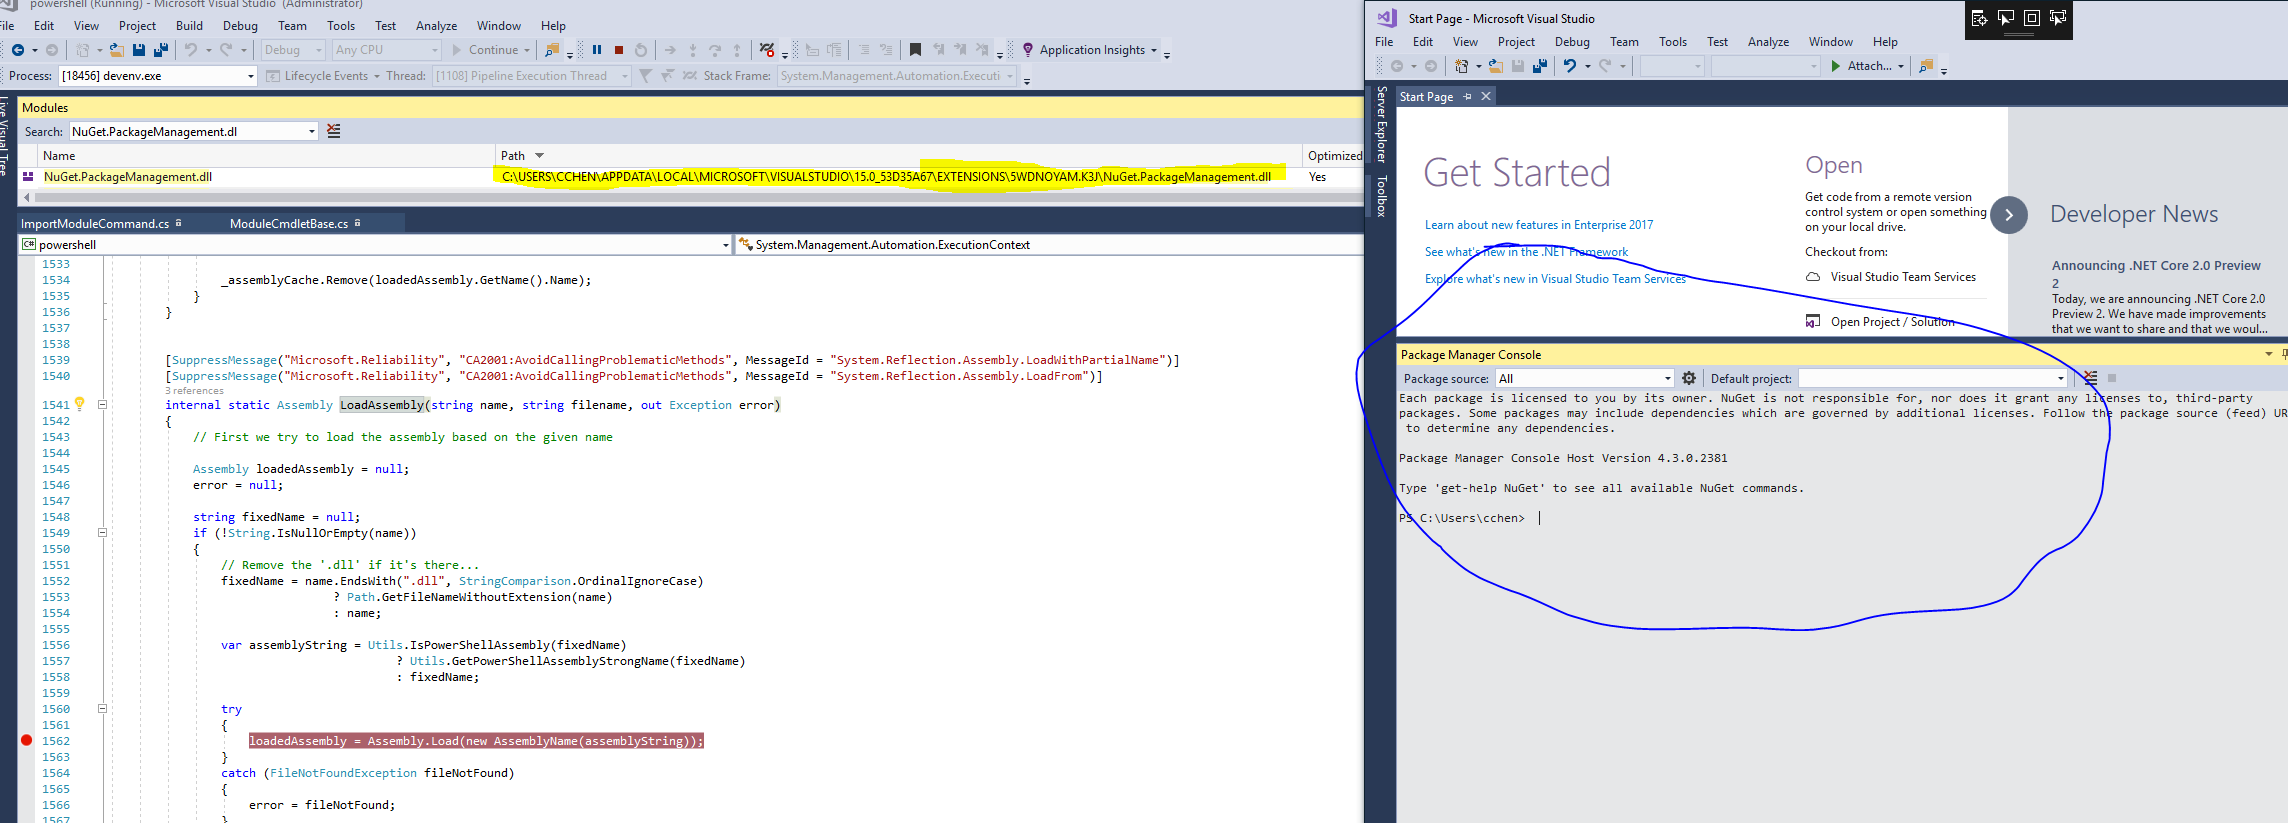Click red breakpoint glyph on line 1562

(27, 741)
